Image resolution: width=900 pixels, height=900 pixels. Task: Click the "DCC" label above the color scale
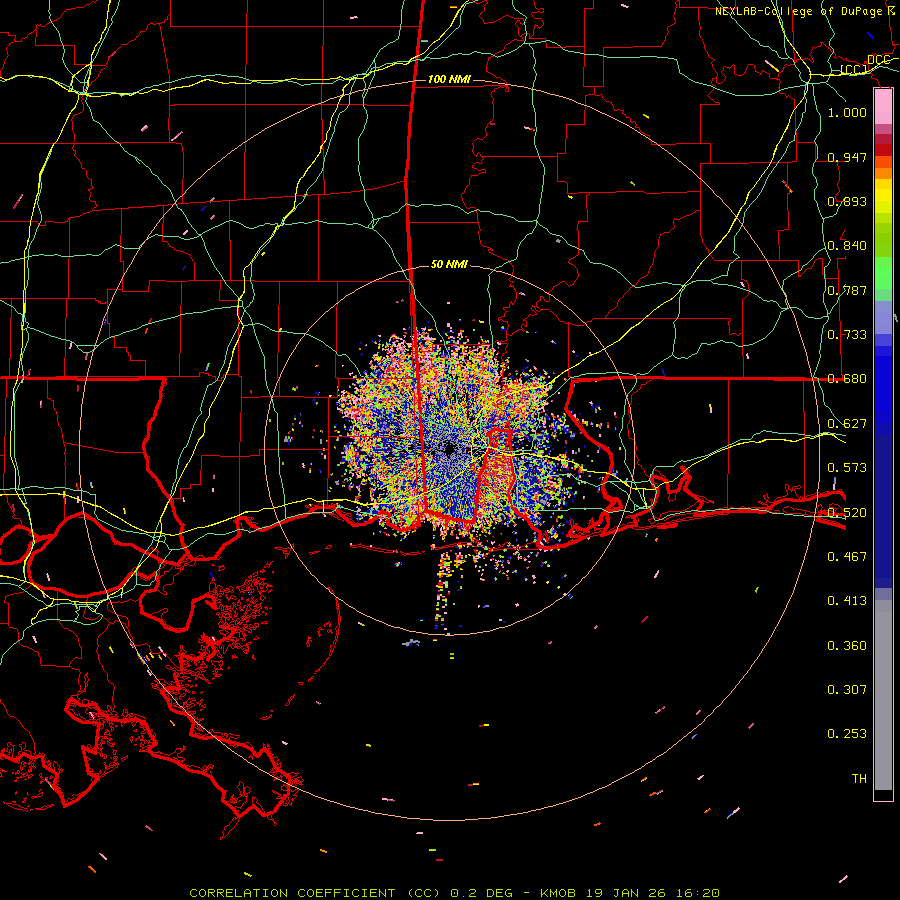tap(878, 60)
